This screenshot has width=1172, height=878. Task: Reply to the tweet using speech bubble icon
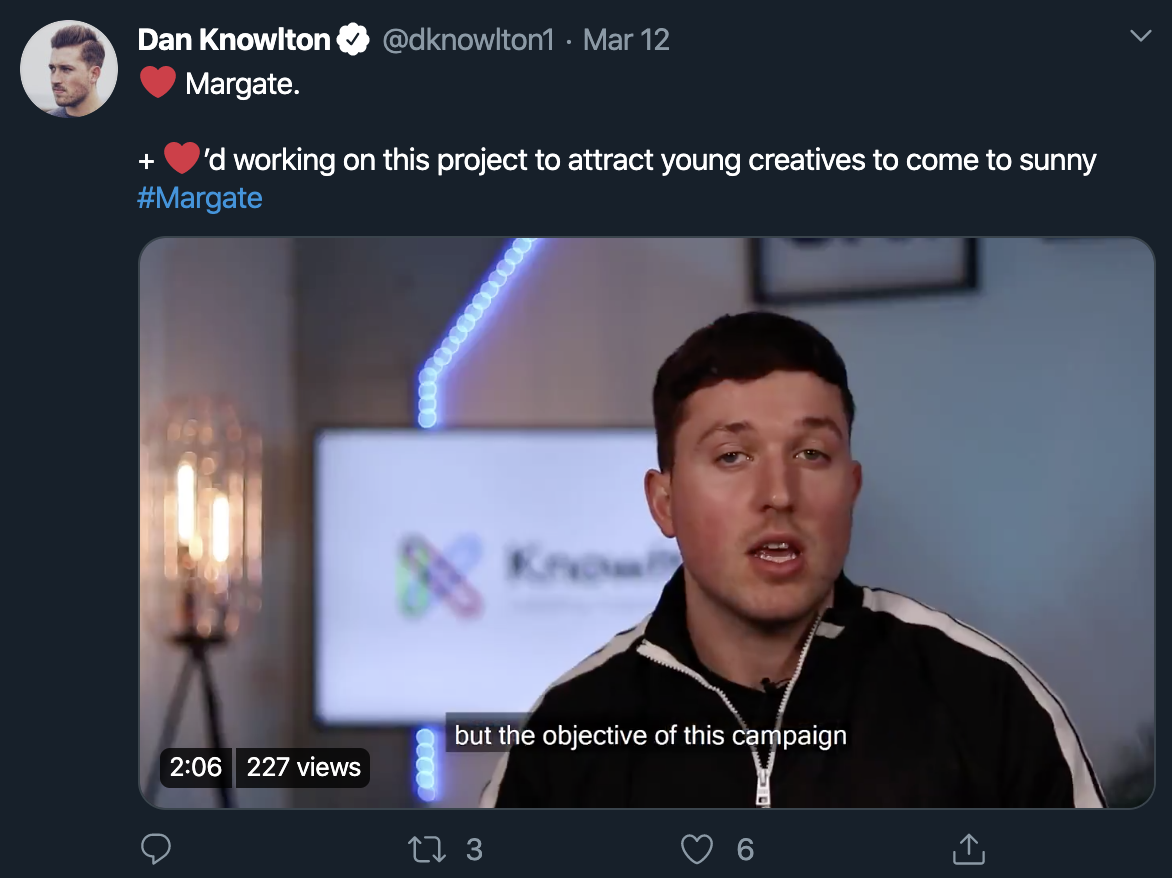coord(155,849)
